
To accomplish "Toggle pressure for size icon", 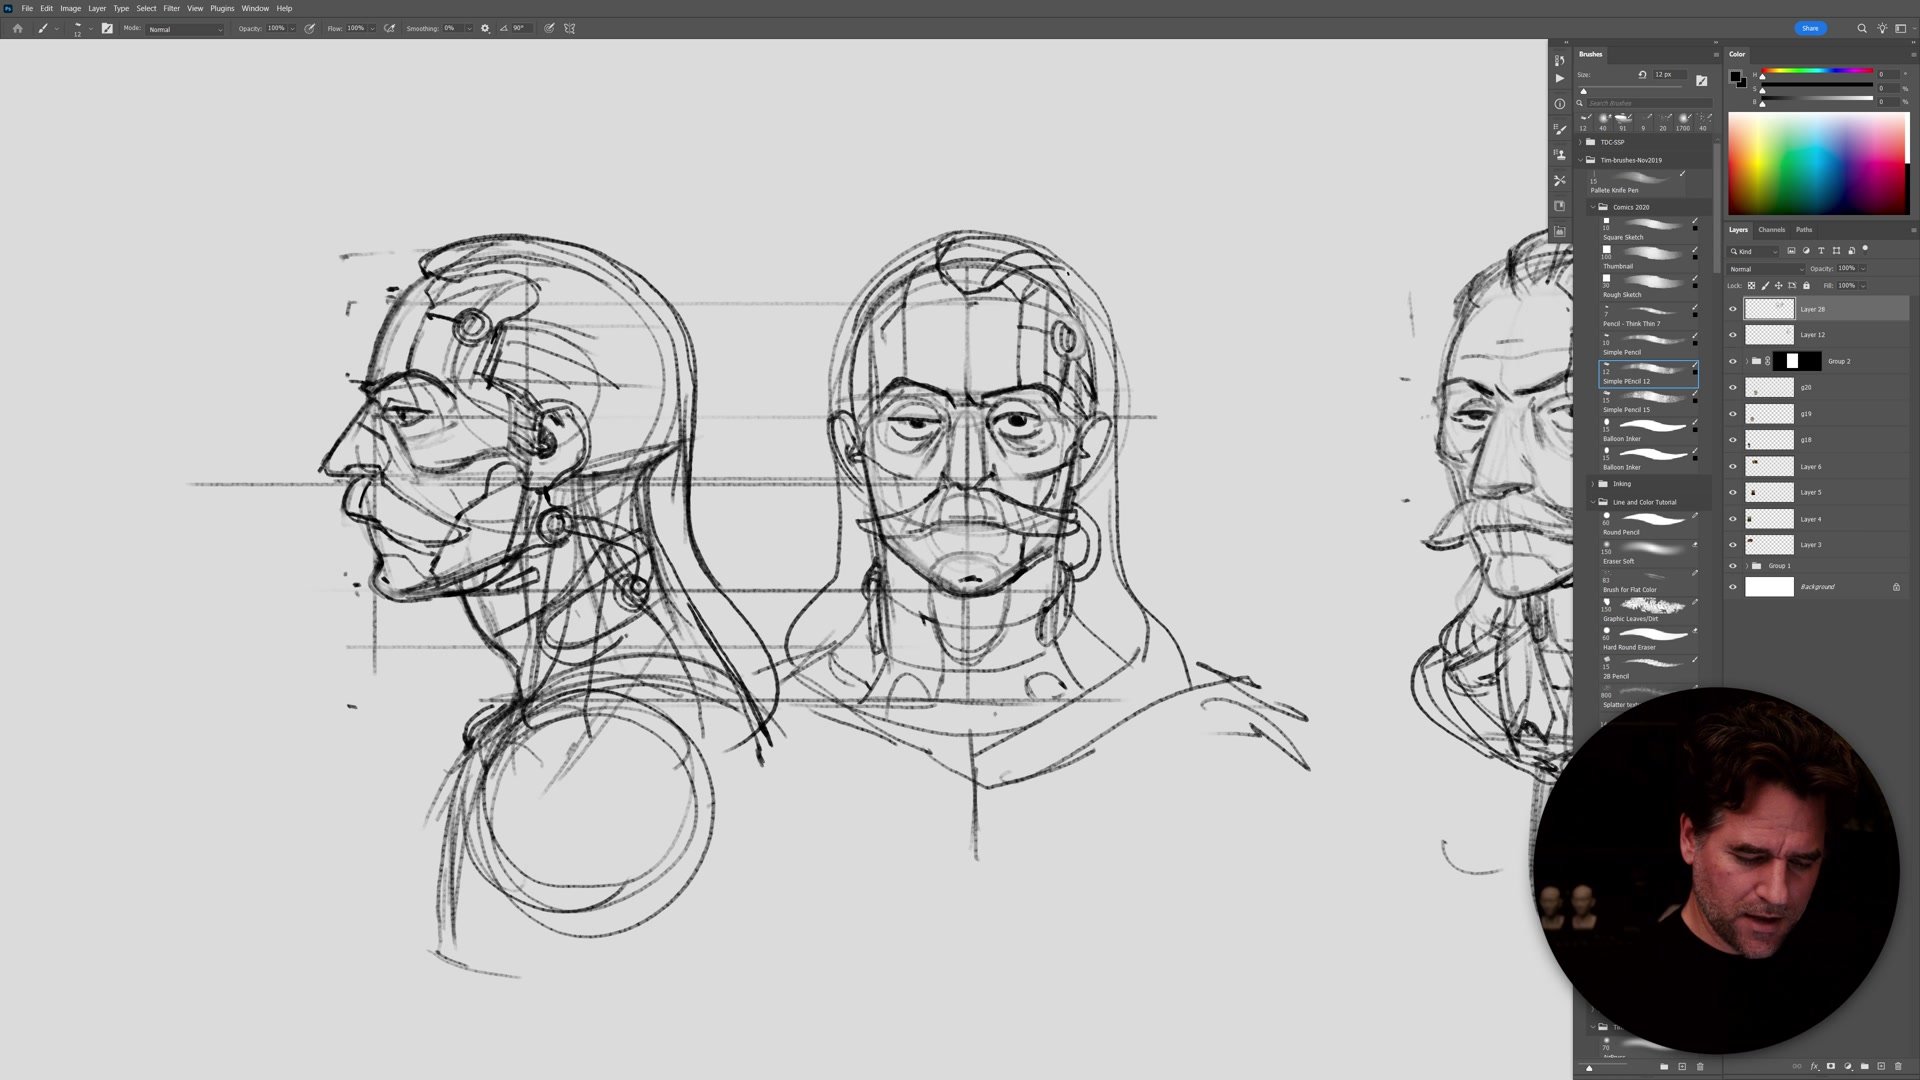I will (549, 28).
